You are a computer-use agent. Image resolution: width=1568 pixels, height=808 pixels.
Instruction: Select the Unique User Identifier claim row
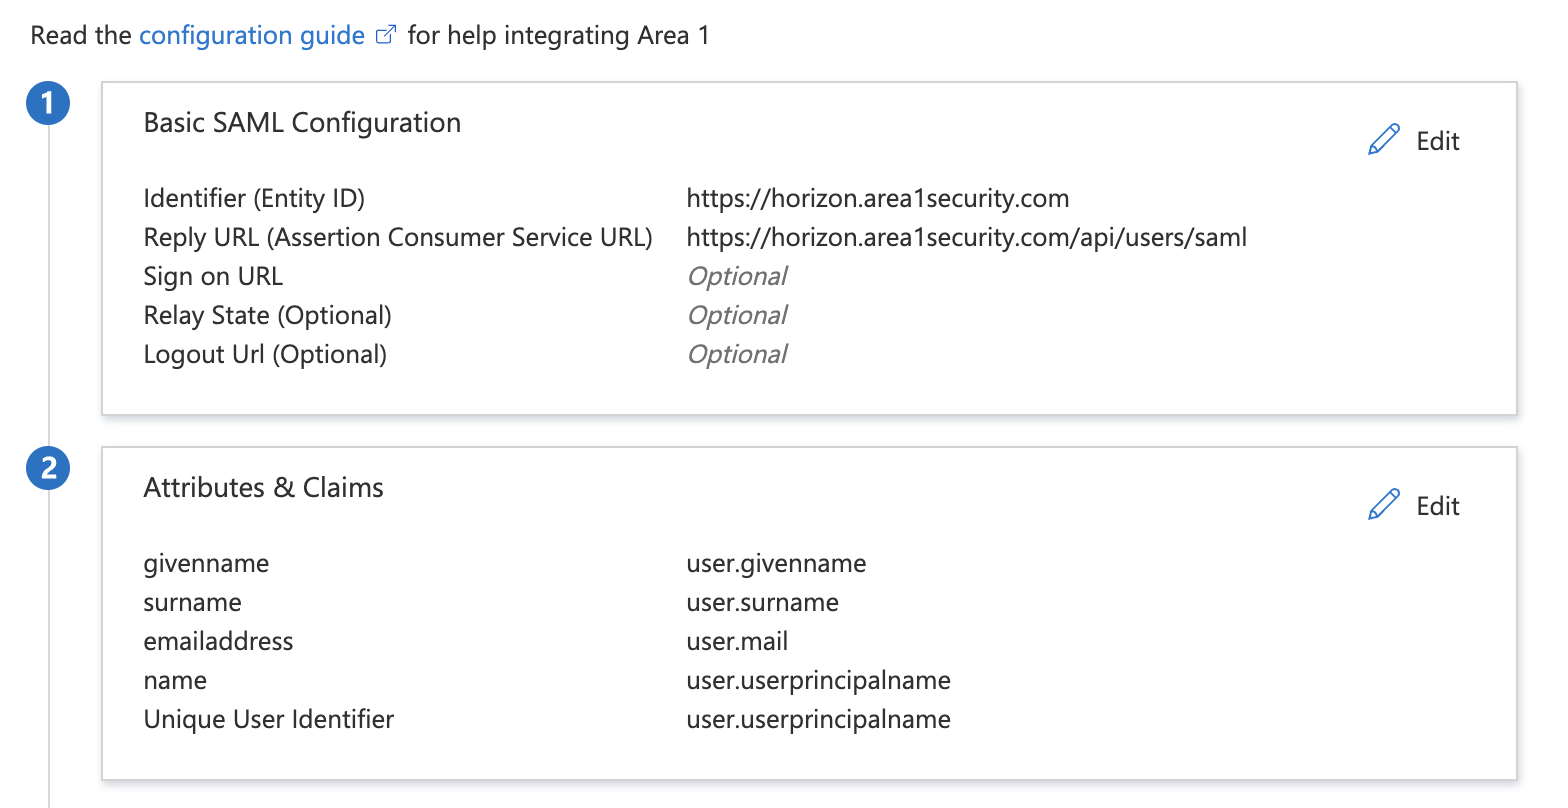pyautogui.click(x=268, y=719)
